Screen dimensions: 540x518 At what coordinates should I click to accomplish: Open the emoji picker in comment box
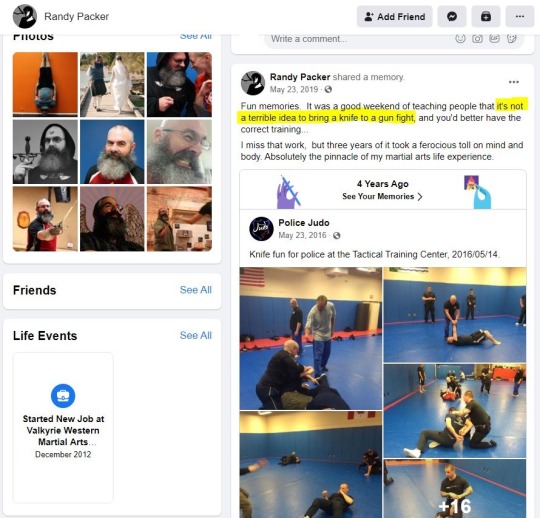pyautogui.click(x=460, y=38)
